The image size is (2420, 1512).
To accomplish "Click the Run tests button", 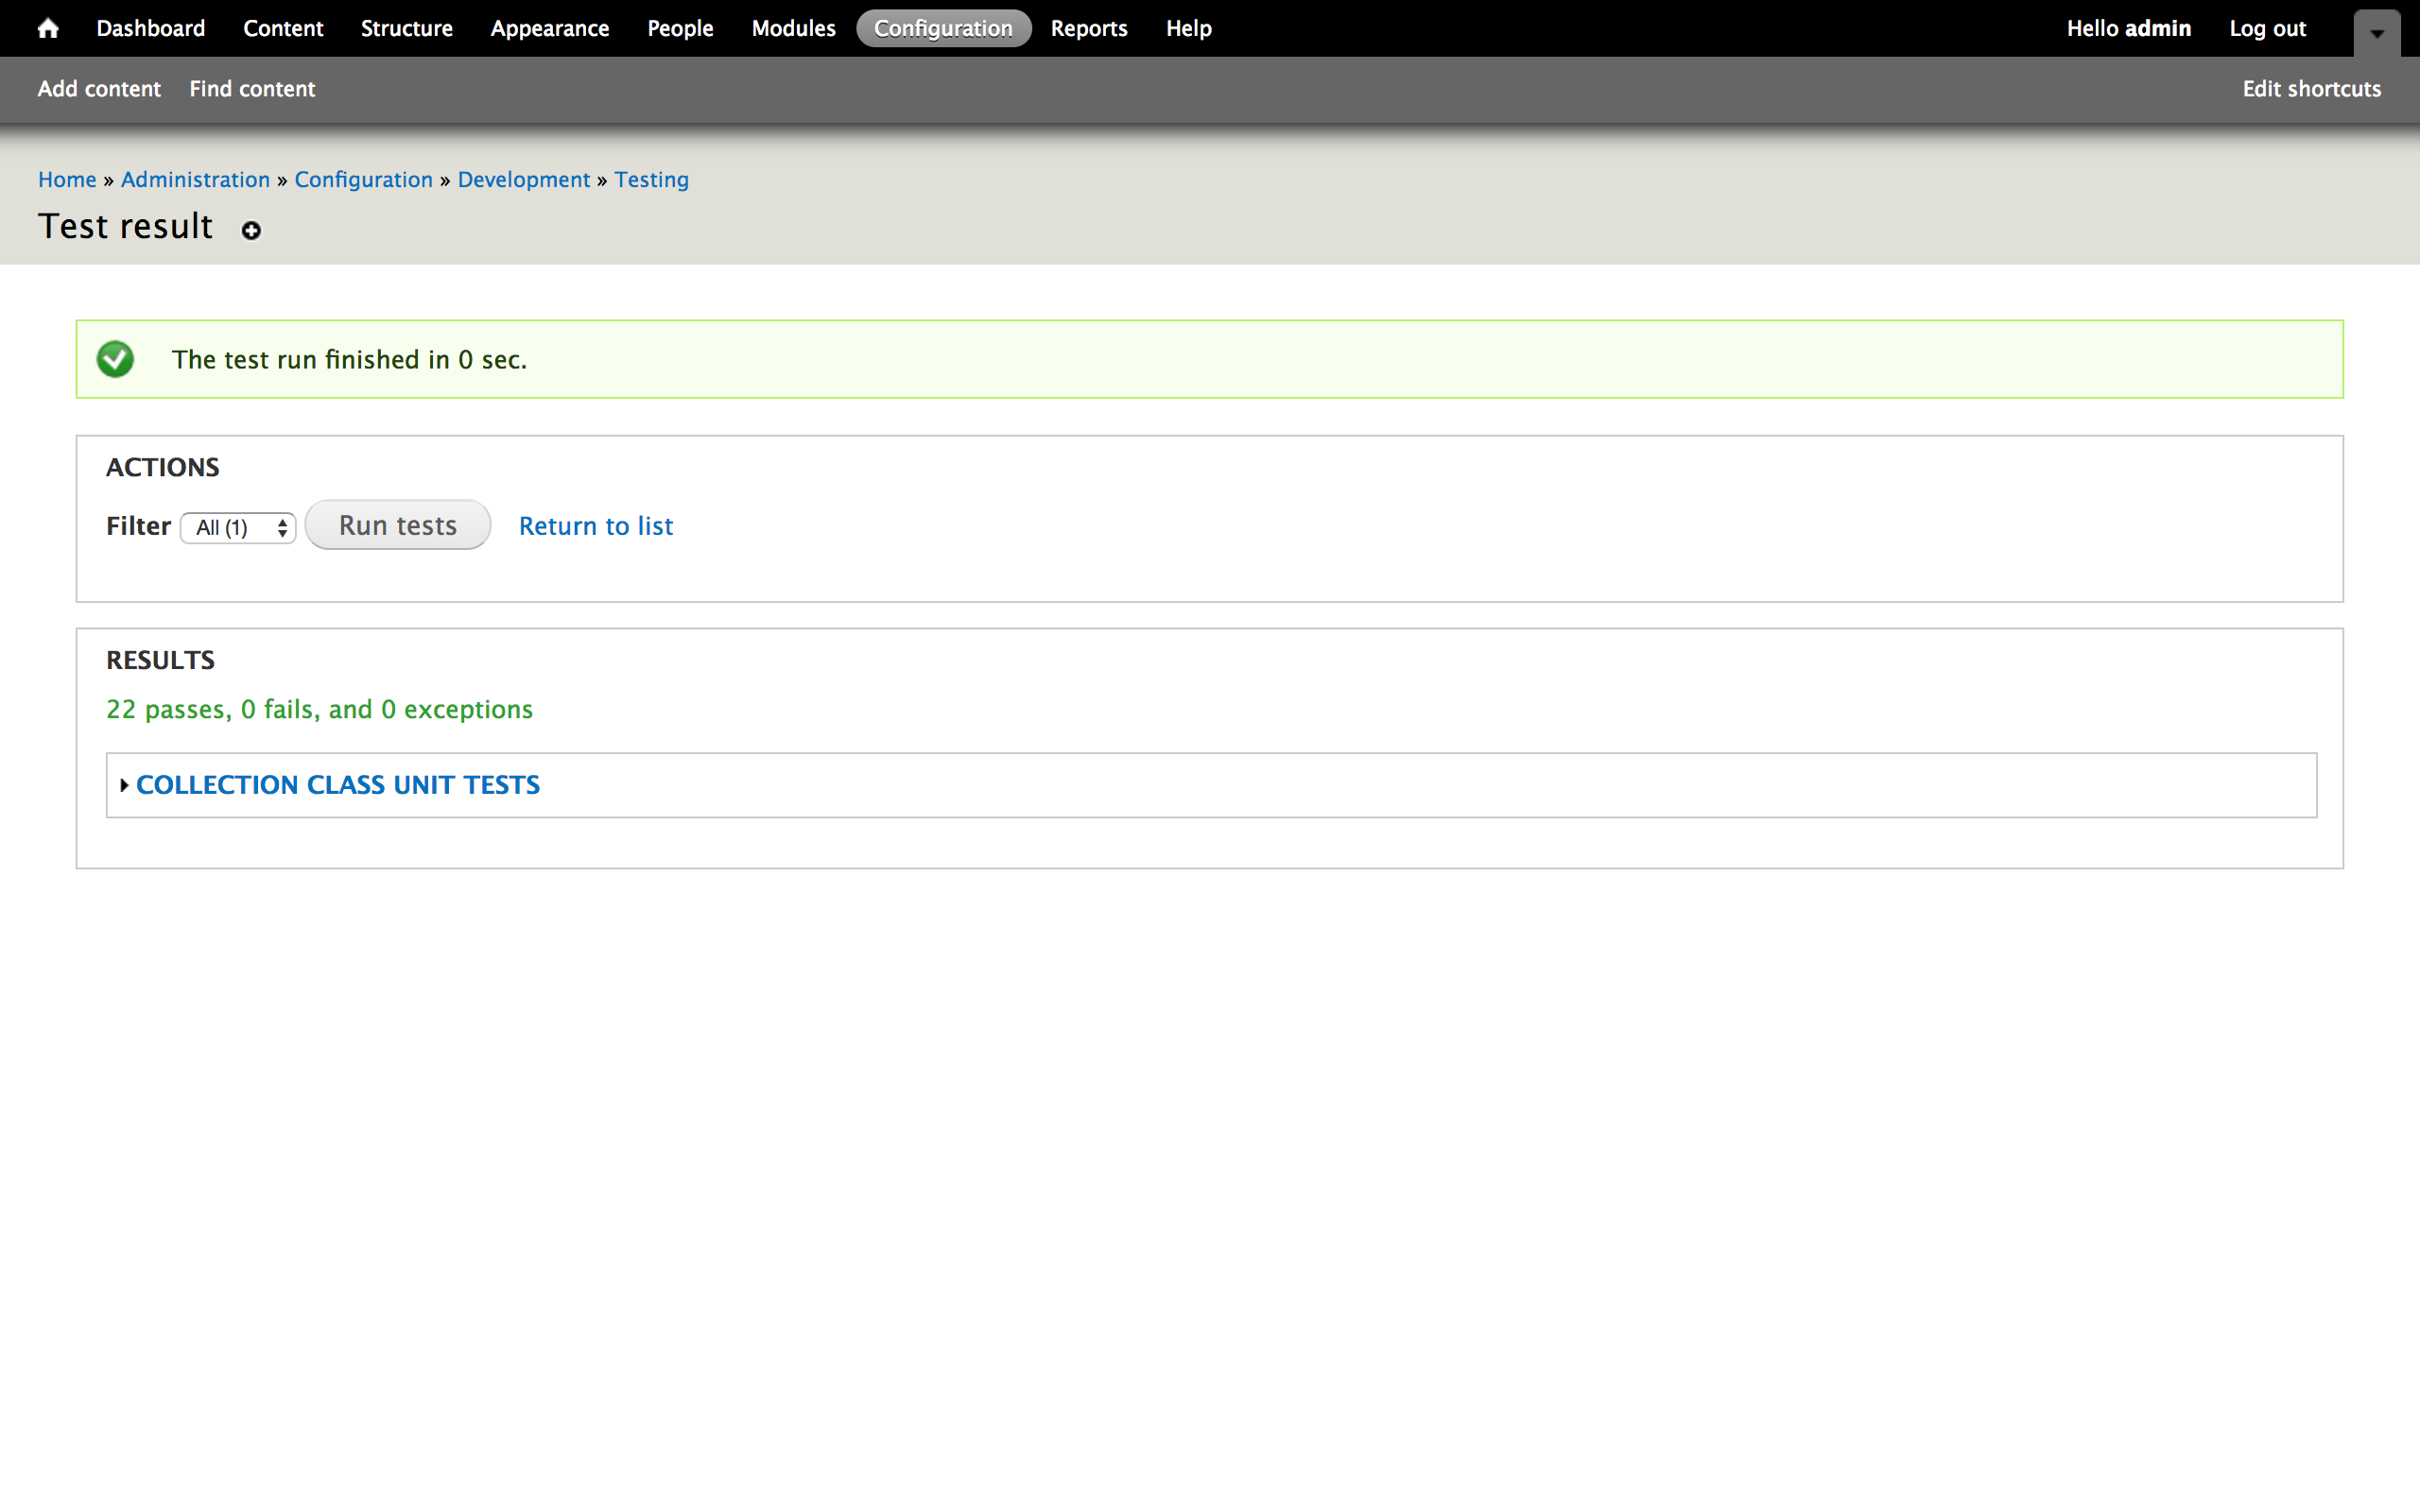I will pyautogui.click(x=397, y=525).
